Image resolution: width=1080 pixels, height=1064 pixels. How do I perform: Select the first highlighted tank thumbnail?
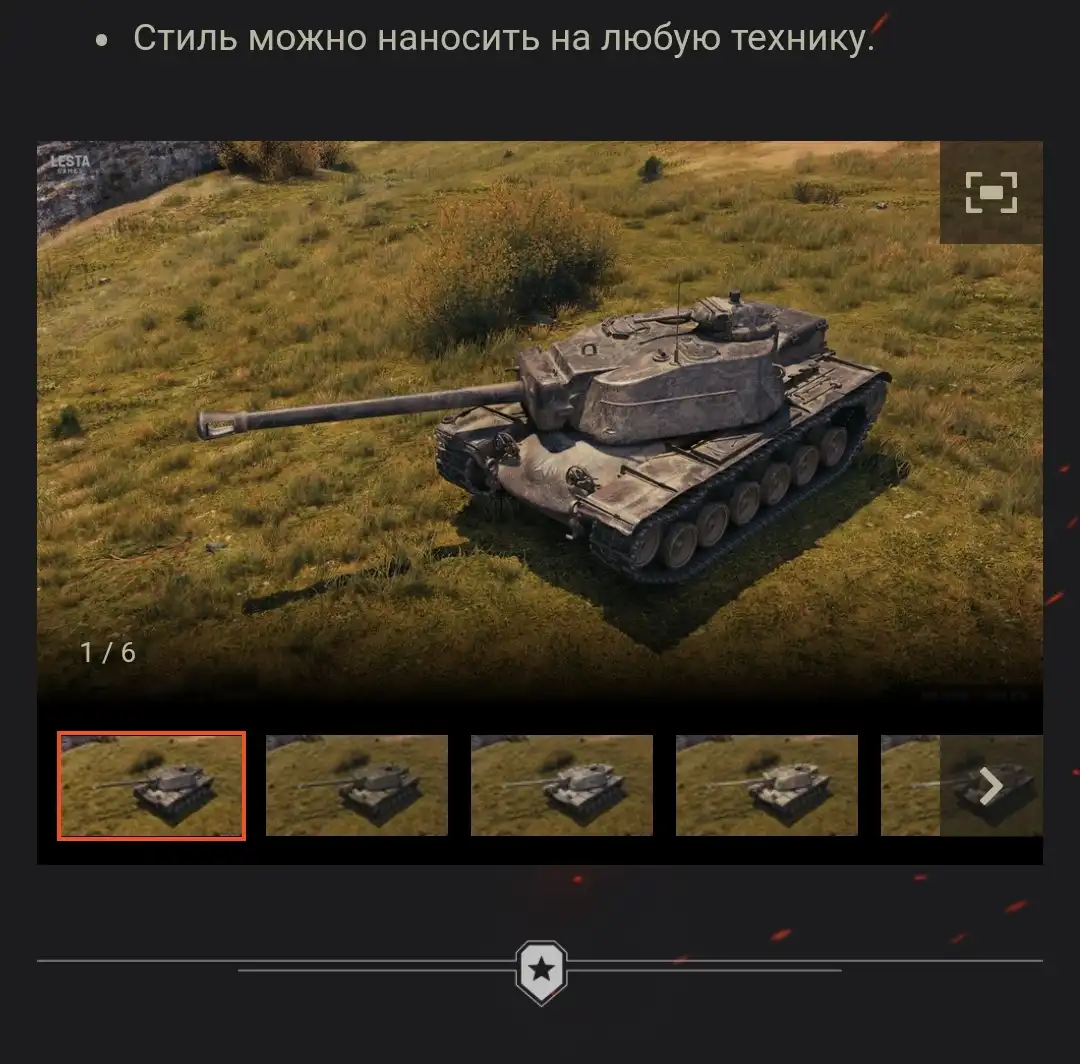(152, 786)
